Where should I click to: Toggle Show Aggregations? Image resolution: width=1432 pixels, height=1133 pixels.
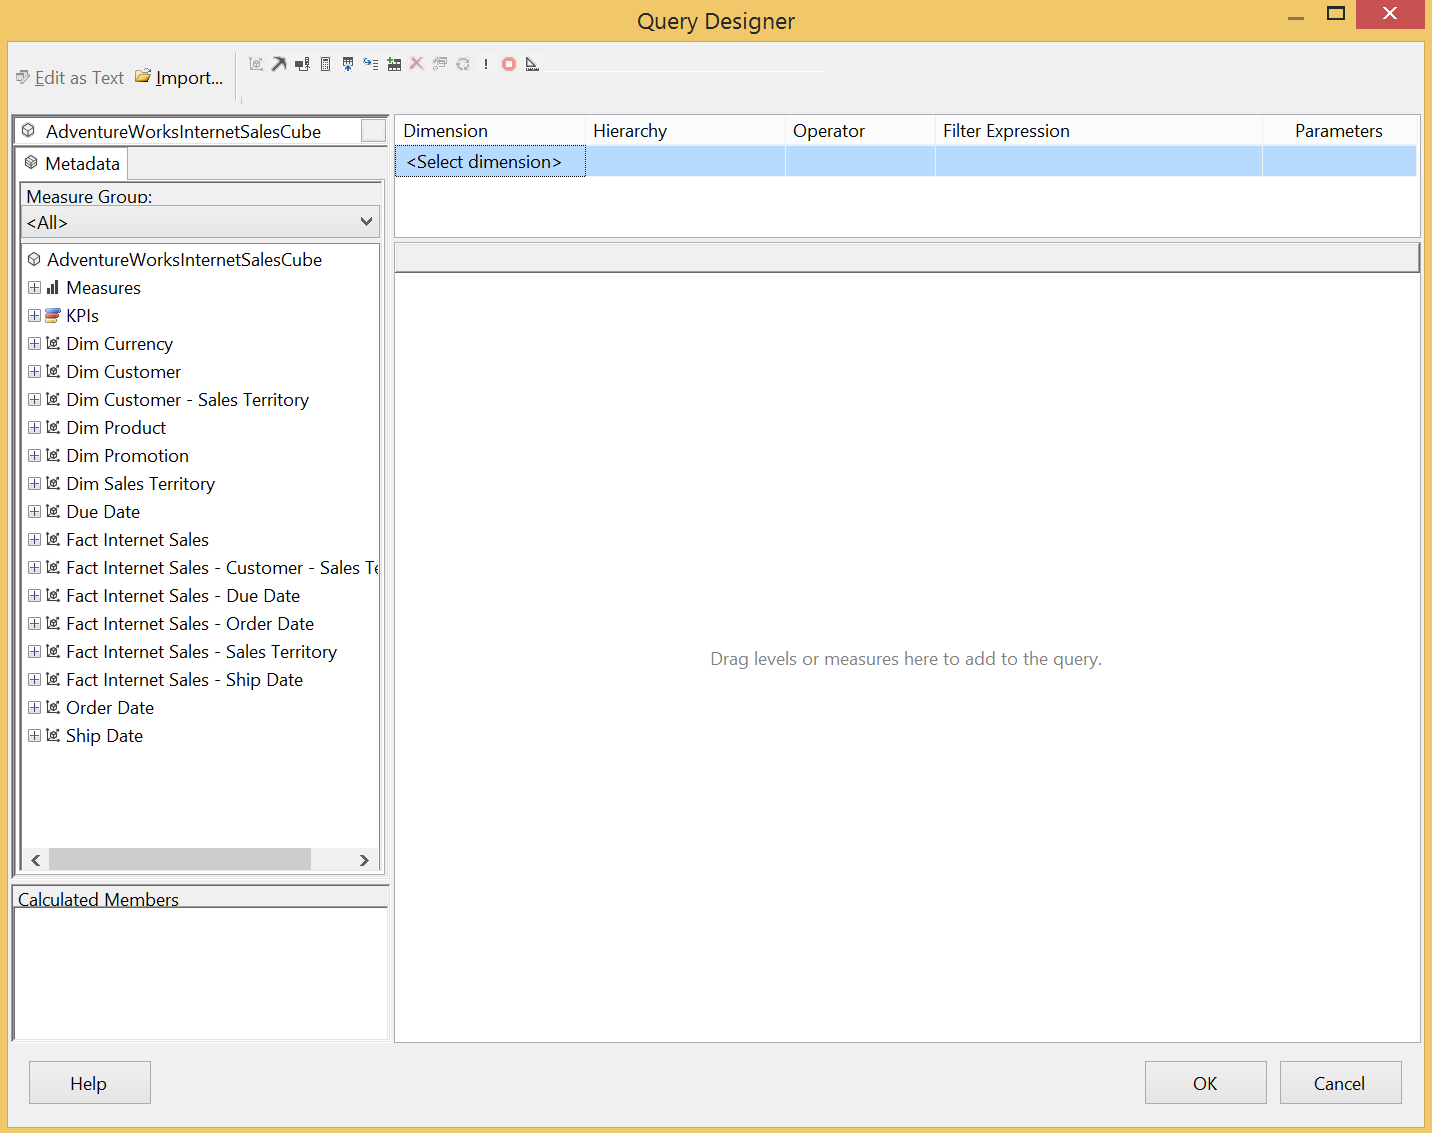[394, 64]
